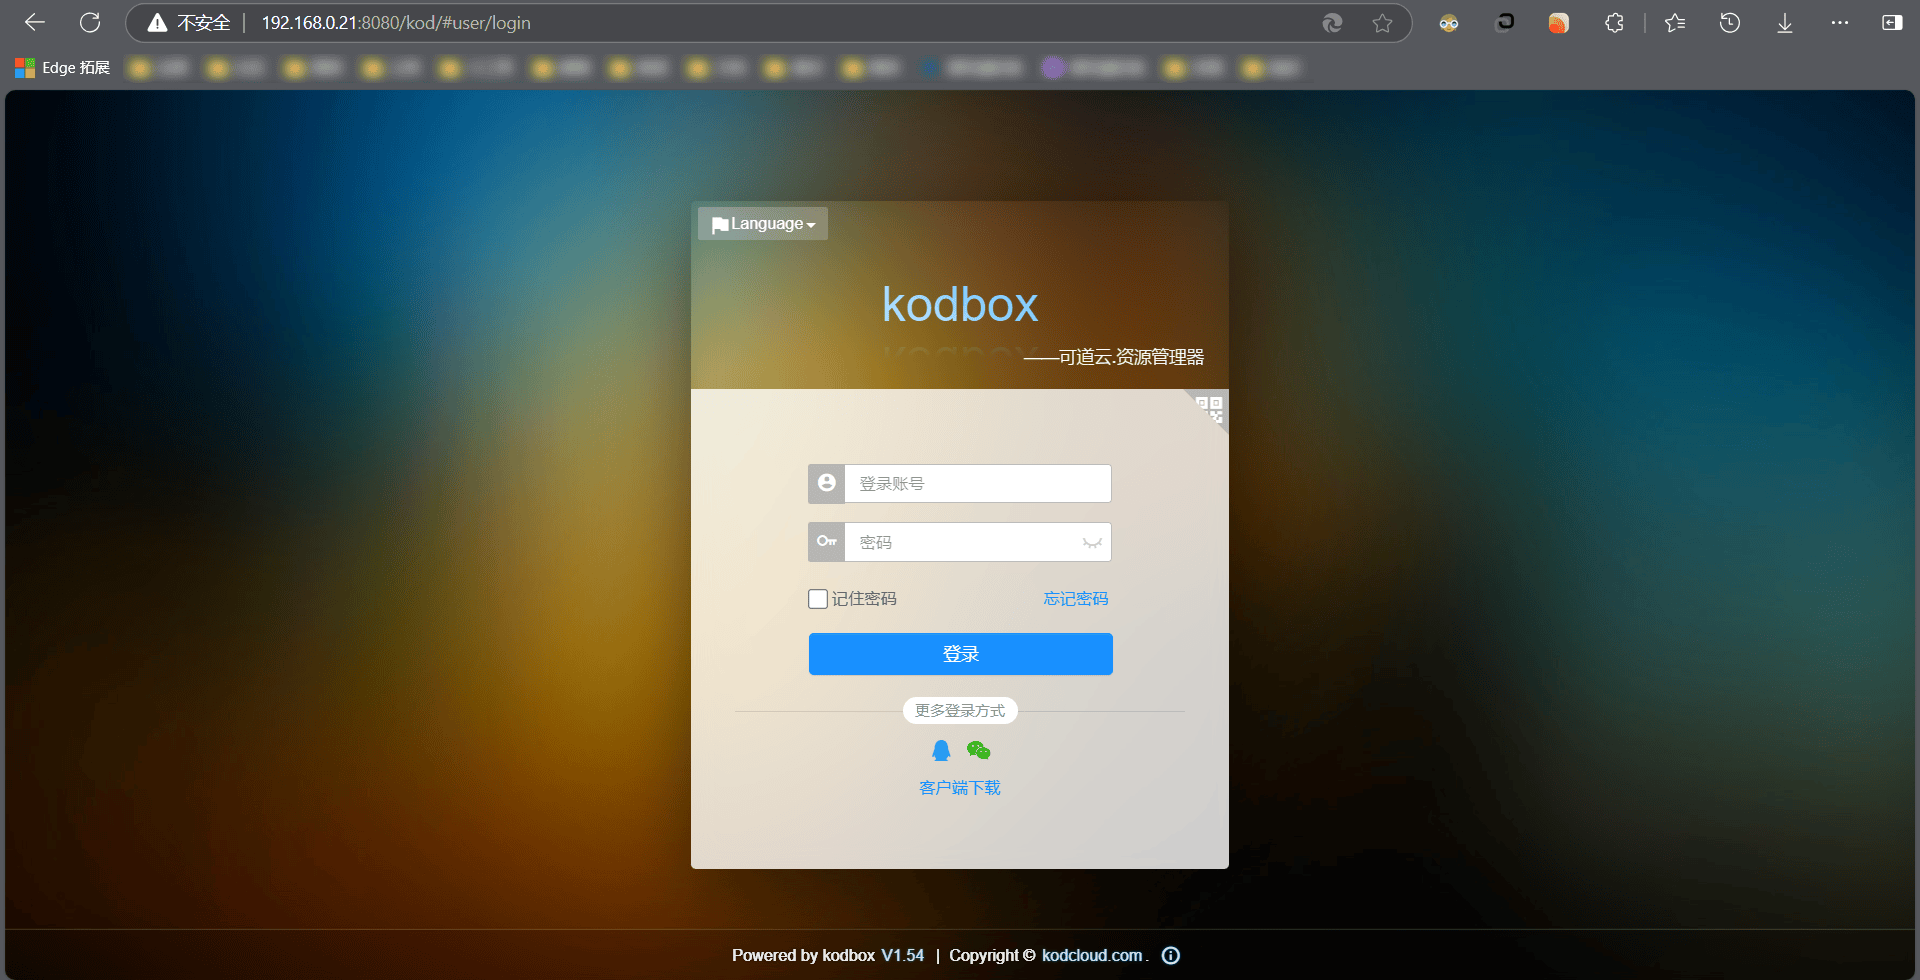Click the 密码 input field
Screen dimensions: 1920x980
[962, 542]
